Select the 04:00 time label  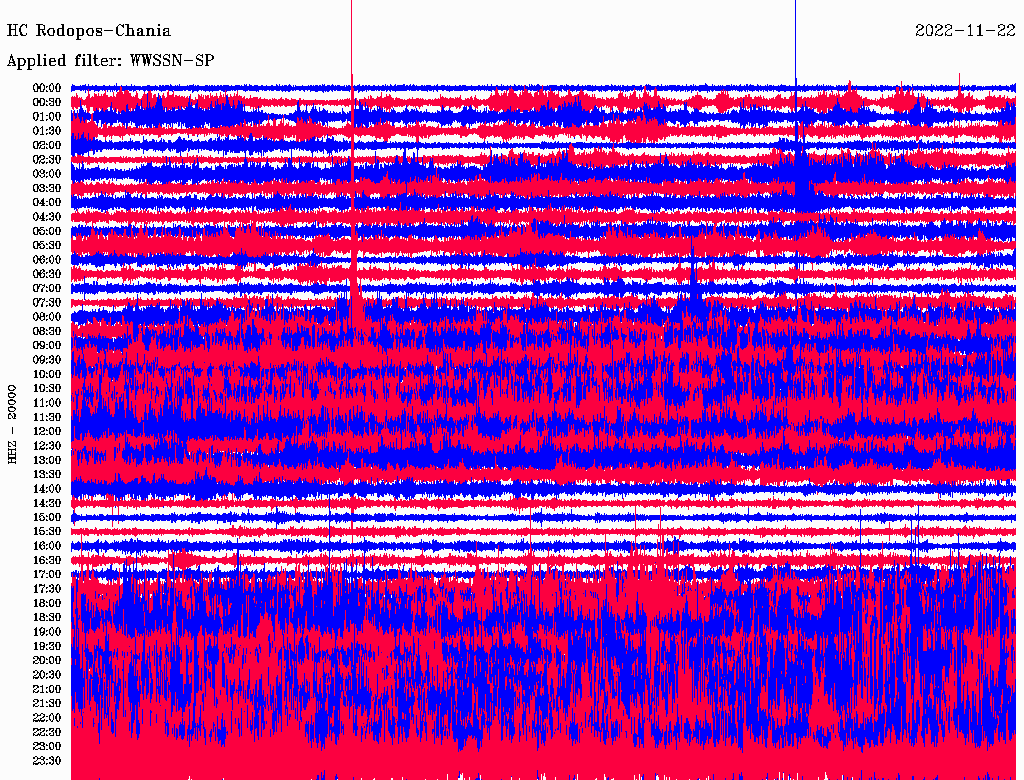tap(47, 203)
